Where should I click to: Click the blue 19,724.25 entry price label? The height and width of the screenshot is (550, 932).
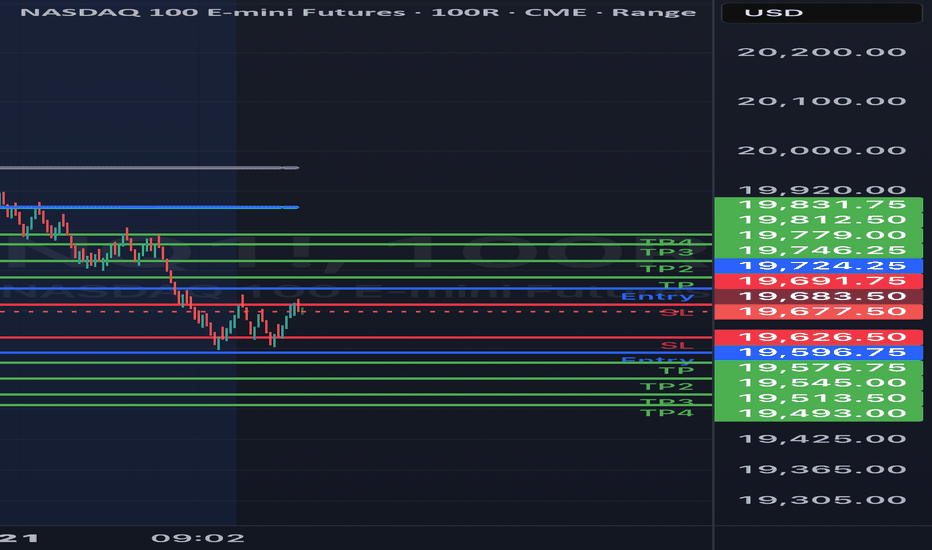click(x=818, y=266)
